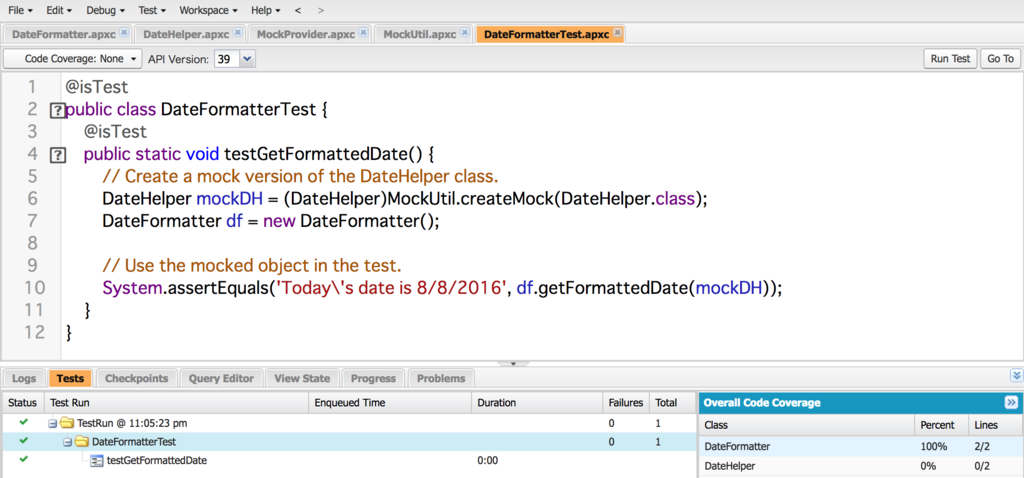The height and width of the screenshot is (478, 1024).
Task: Collapse the Overall Code Coverage panel
Action: (1010, 402)
